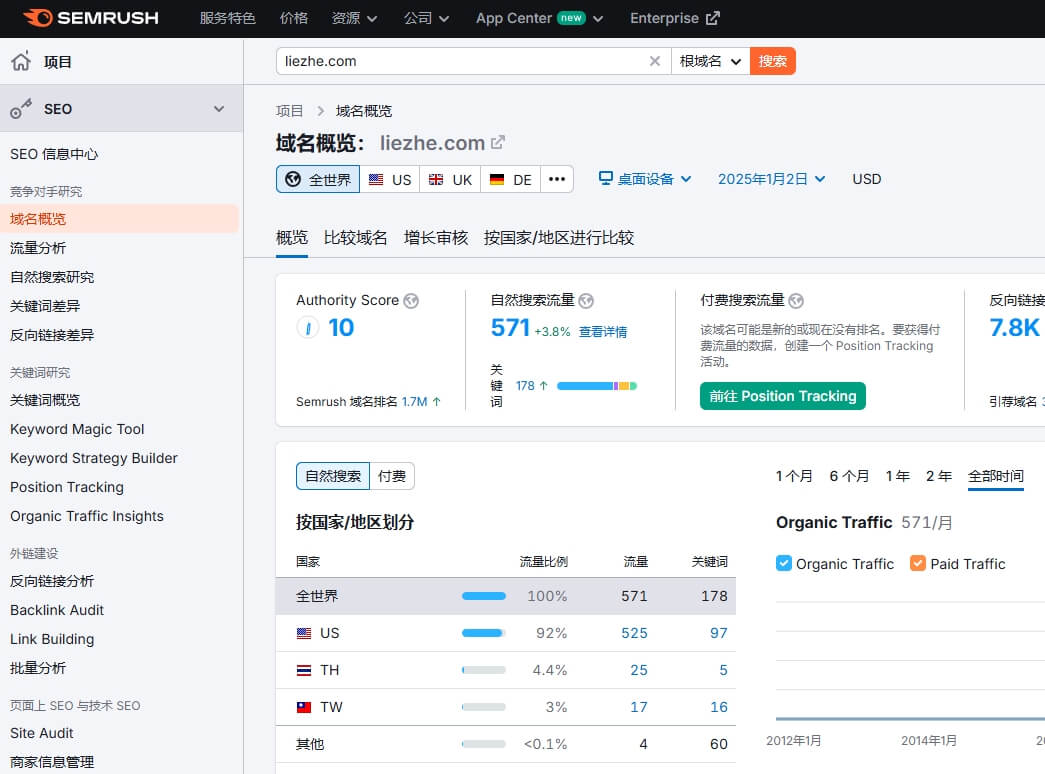Click the TW flag in country table
Screen dimensions: 1045x774
pyautogui.click(x=304, y=707)
